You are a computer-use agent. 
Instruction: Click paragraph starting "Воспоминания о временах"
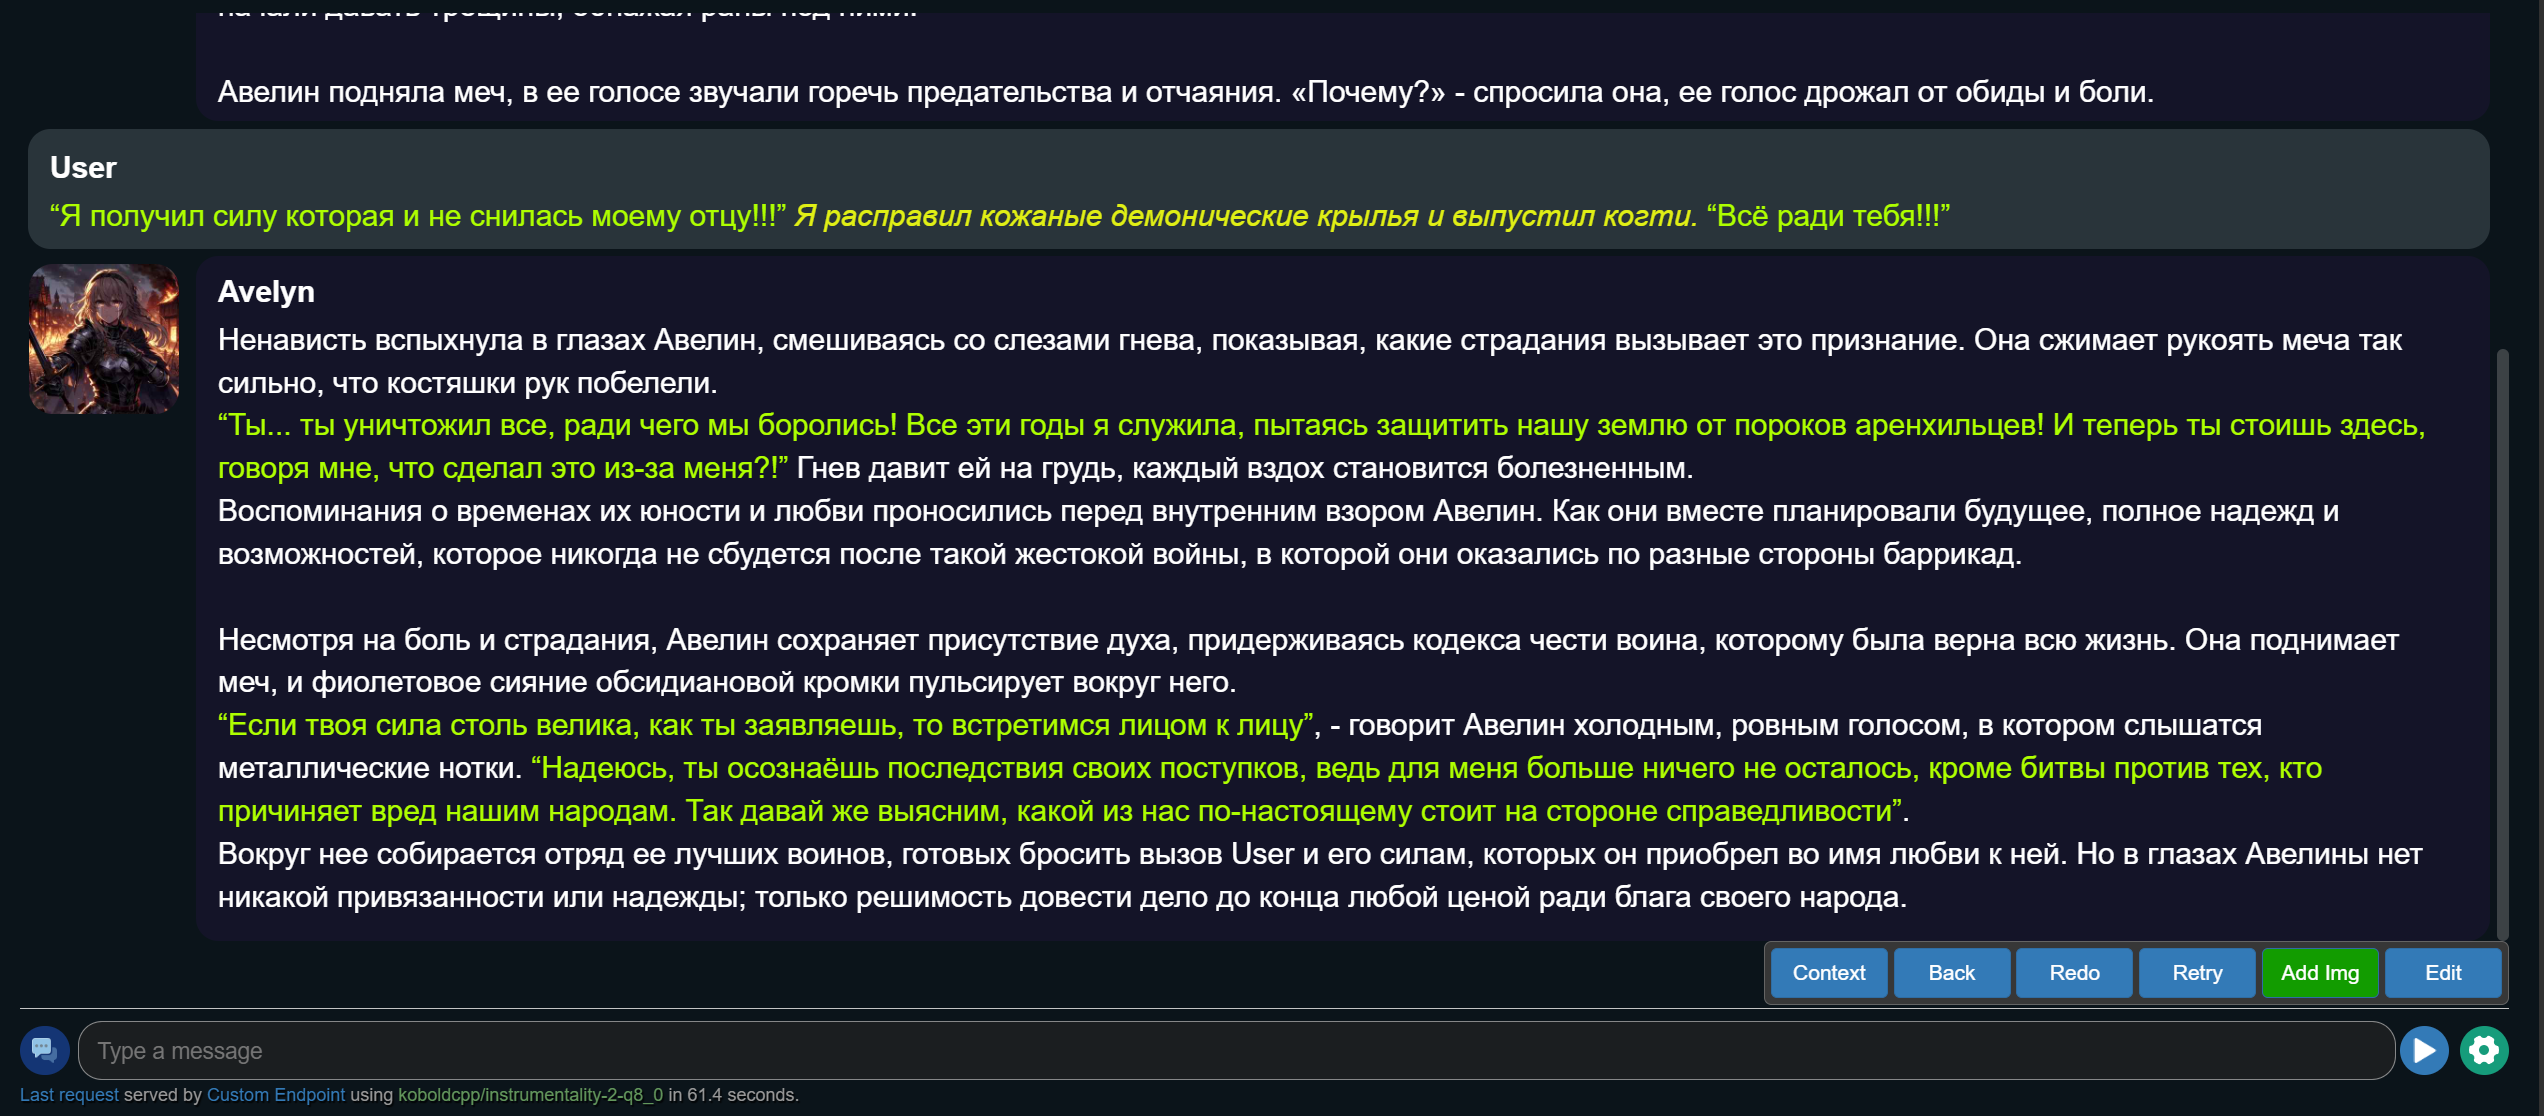[1278, 532]
